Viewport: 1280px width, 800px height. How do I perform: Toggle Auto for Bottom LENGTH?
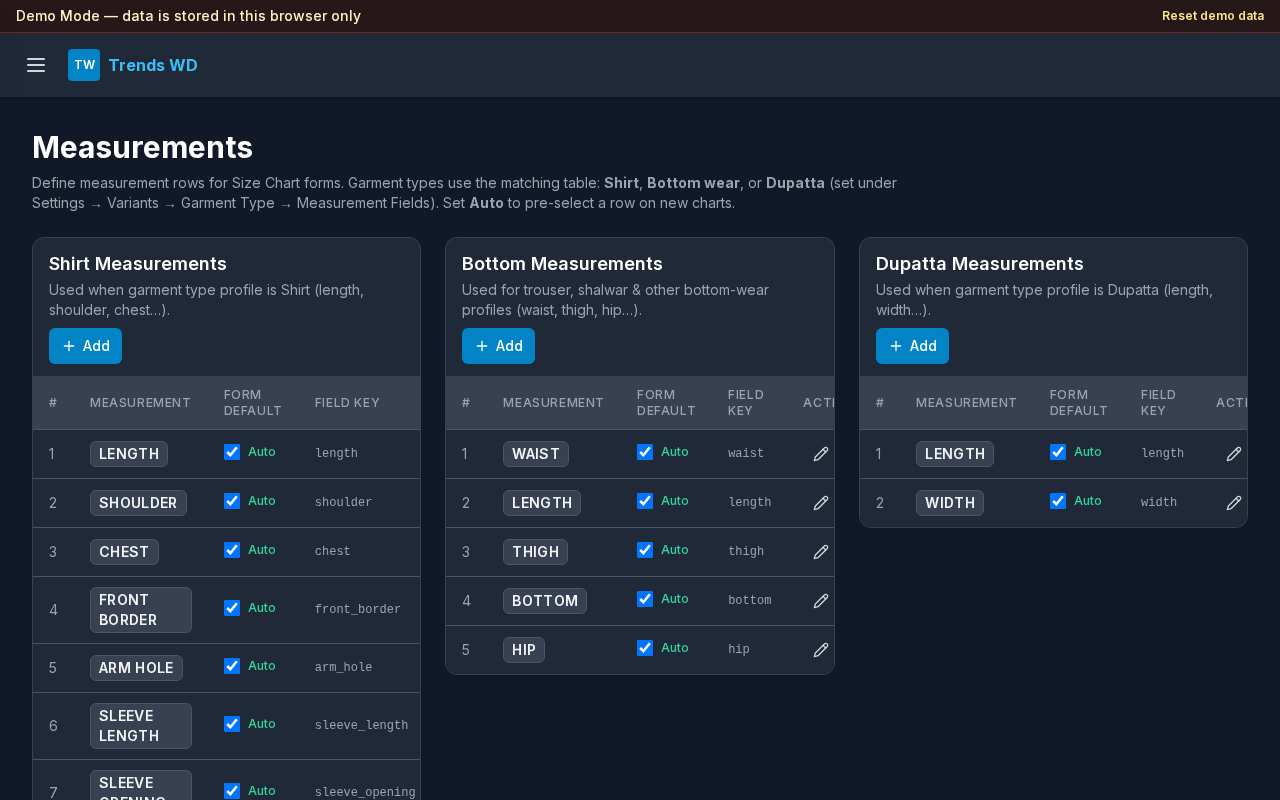point(645,501)
